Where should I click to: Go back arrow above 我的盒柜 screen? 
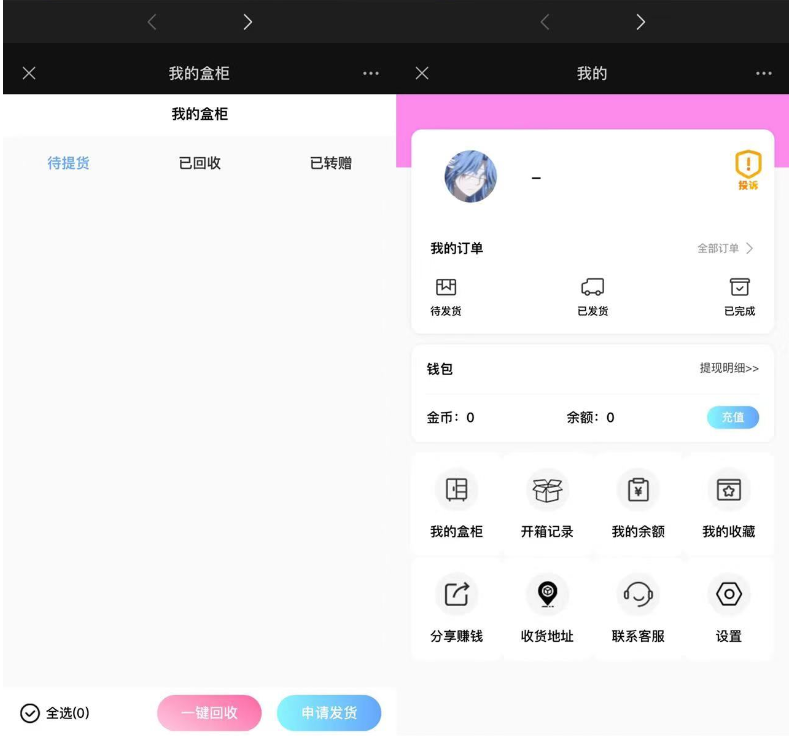[152, 22]
